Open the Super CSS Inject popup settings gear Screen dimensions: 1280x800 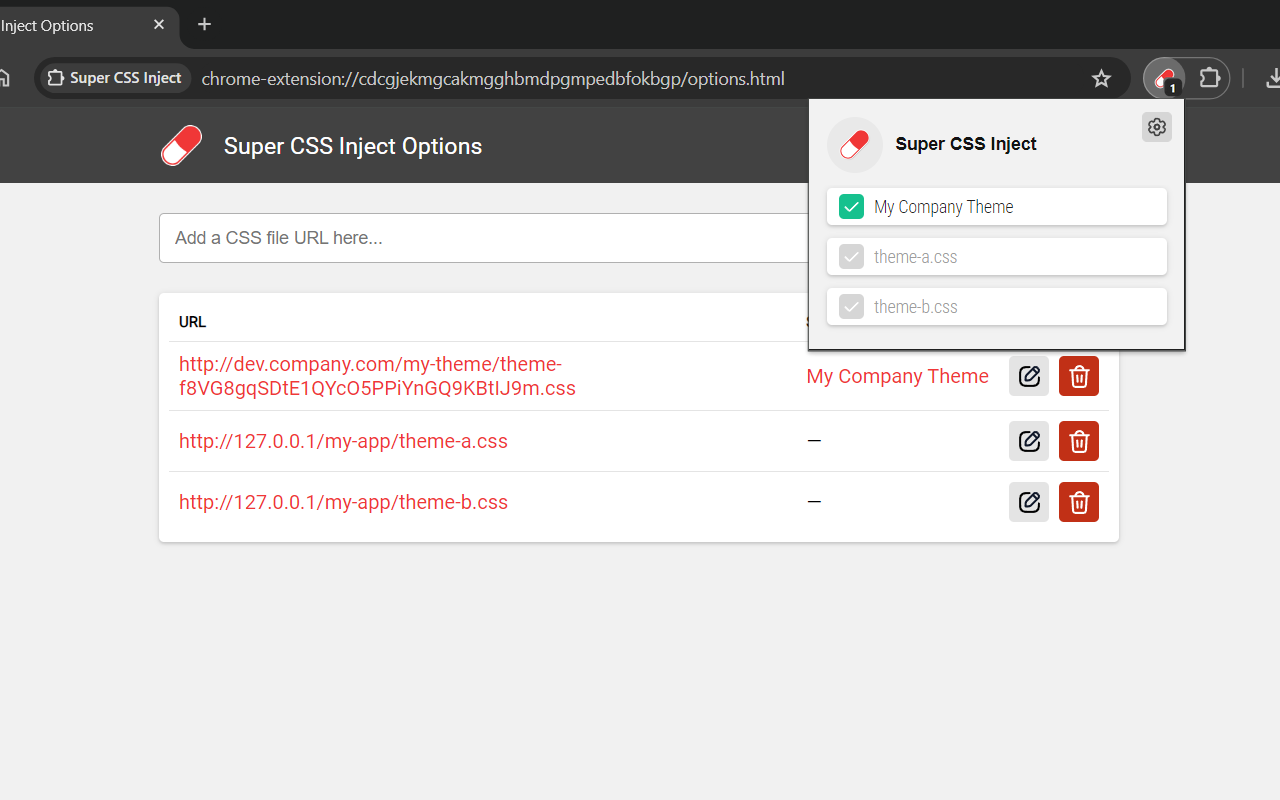point(1157,127)
